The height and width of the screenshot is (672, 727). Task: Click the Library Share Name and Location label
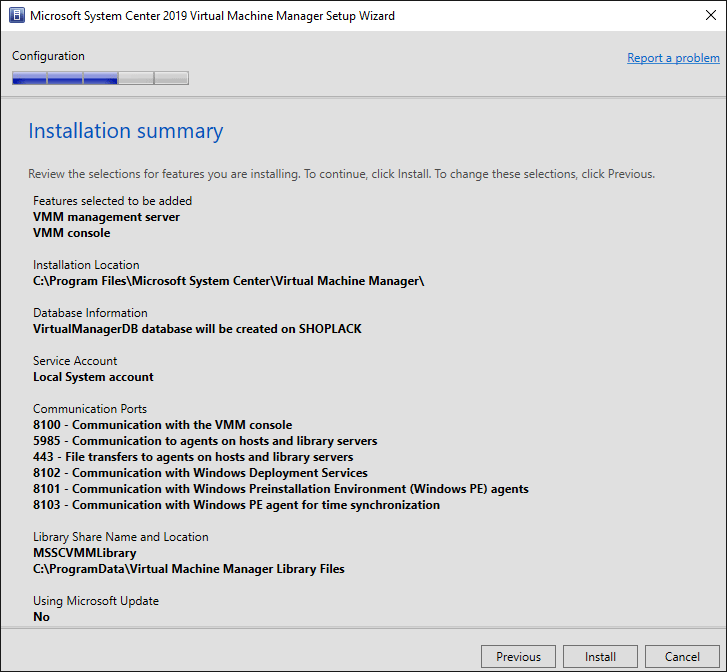[121, 537]
